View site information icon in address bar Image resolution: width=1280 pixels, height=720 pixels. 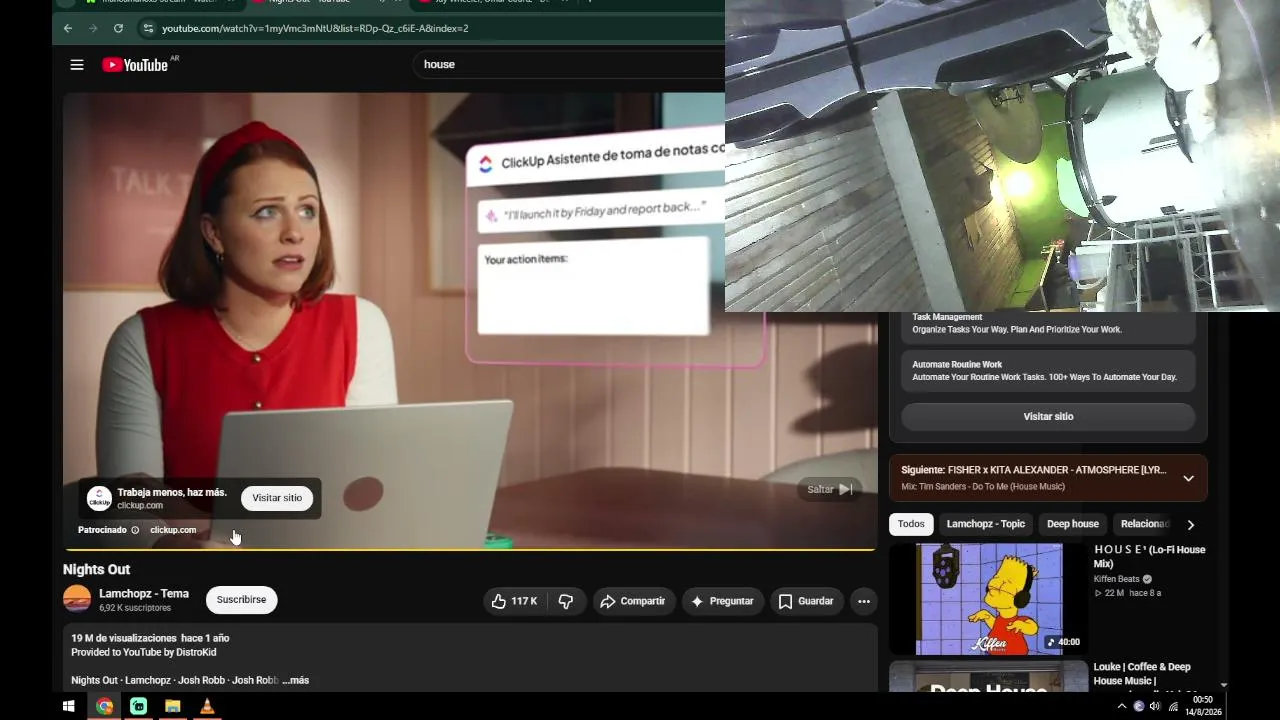click(148, 28)
